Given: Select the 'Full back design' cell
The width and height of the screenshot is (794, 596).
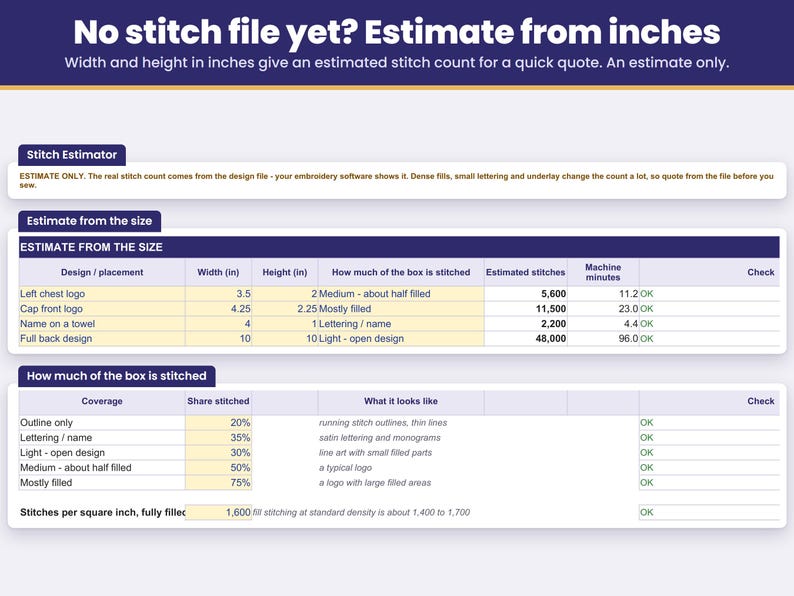Looking at the screenshot, I should point(102,339).
